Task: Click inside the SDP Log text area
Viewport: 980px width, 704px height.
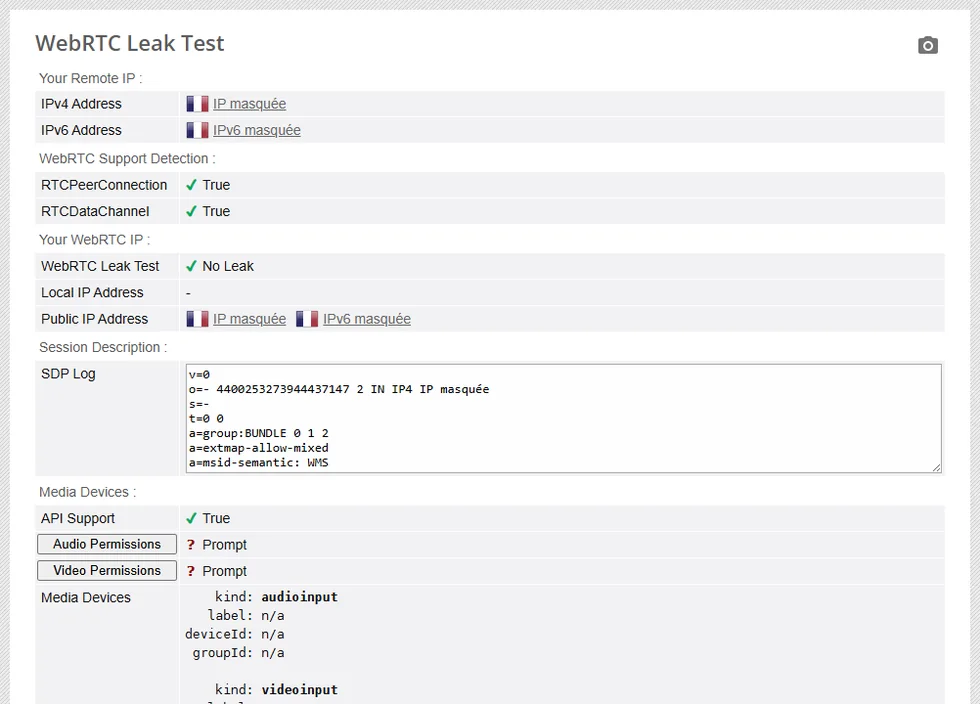Action: [x=563, y=418]
